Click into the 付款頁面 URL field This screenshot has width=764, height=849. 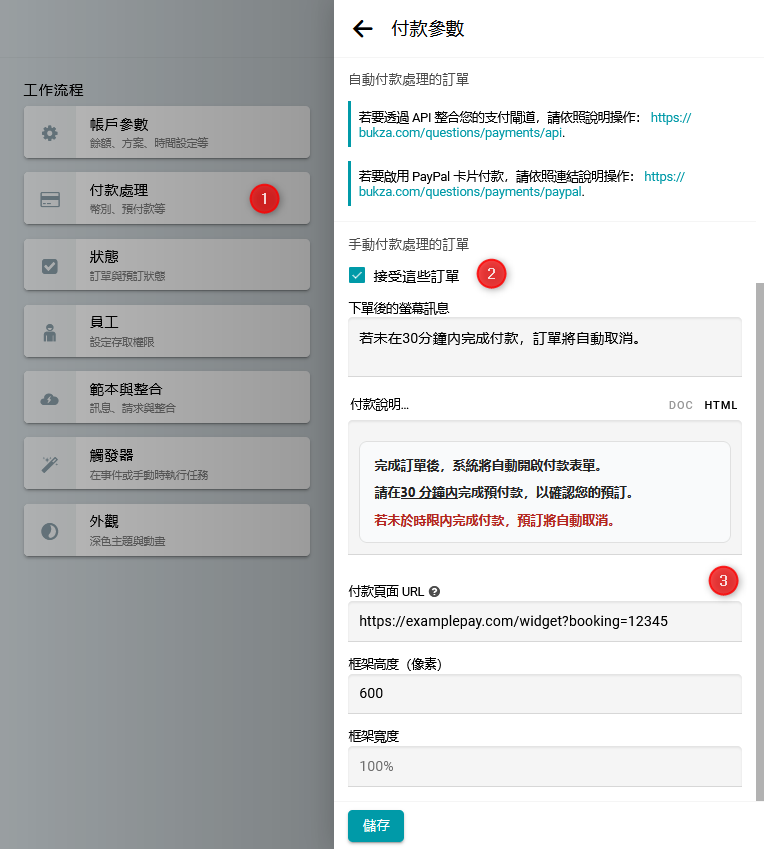(544, 621)
